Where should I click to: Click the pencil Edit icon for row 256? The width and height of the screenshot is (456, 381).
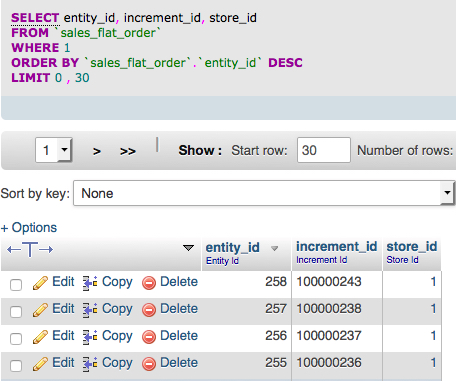pyautogui.click(x=40, y=337)
